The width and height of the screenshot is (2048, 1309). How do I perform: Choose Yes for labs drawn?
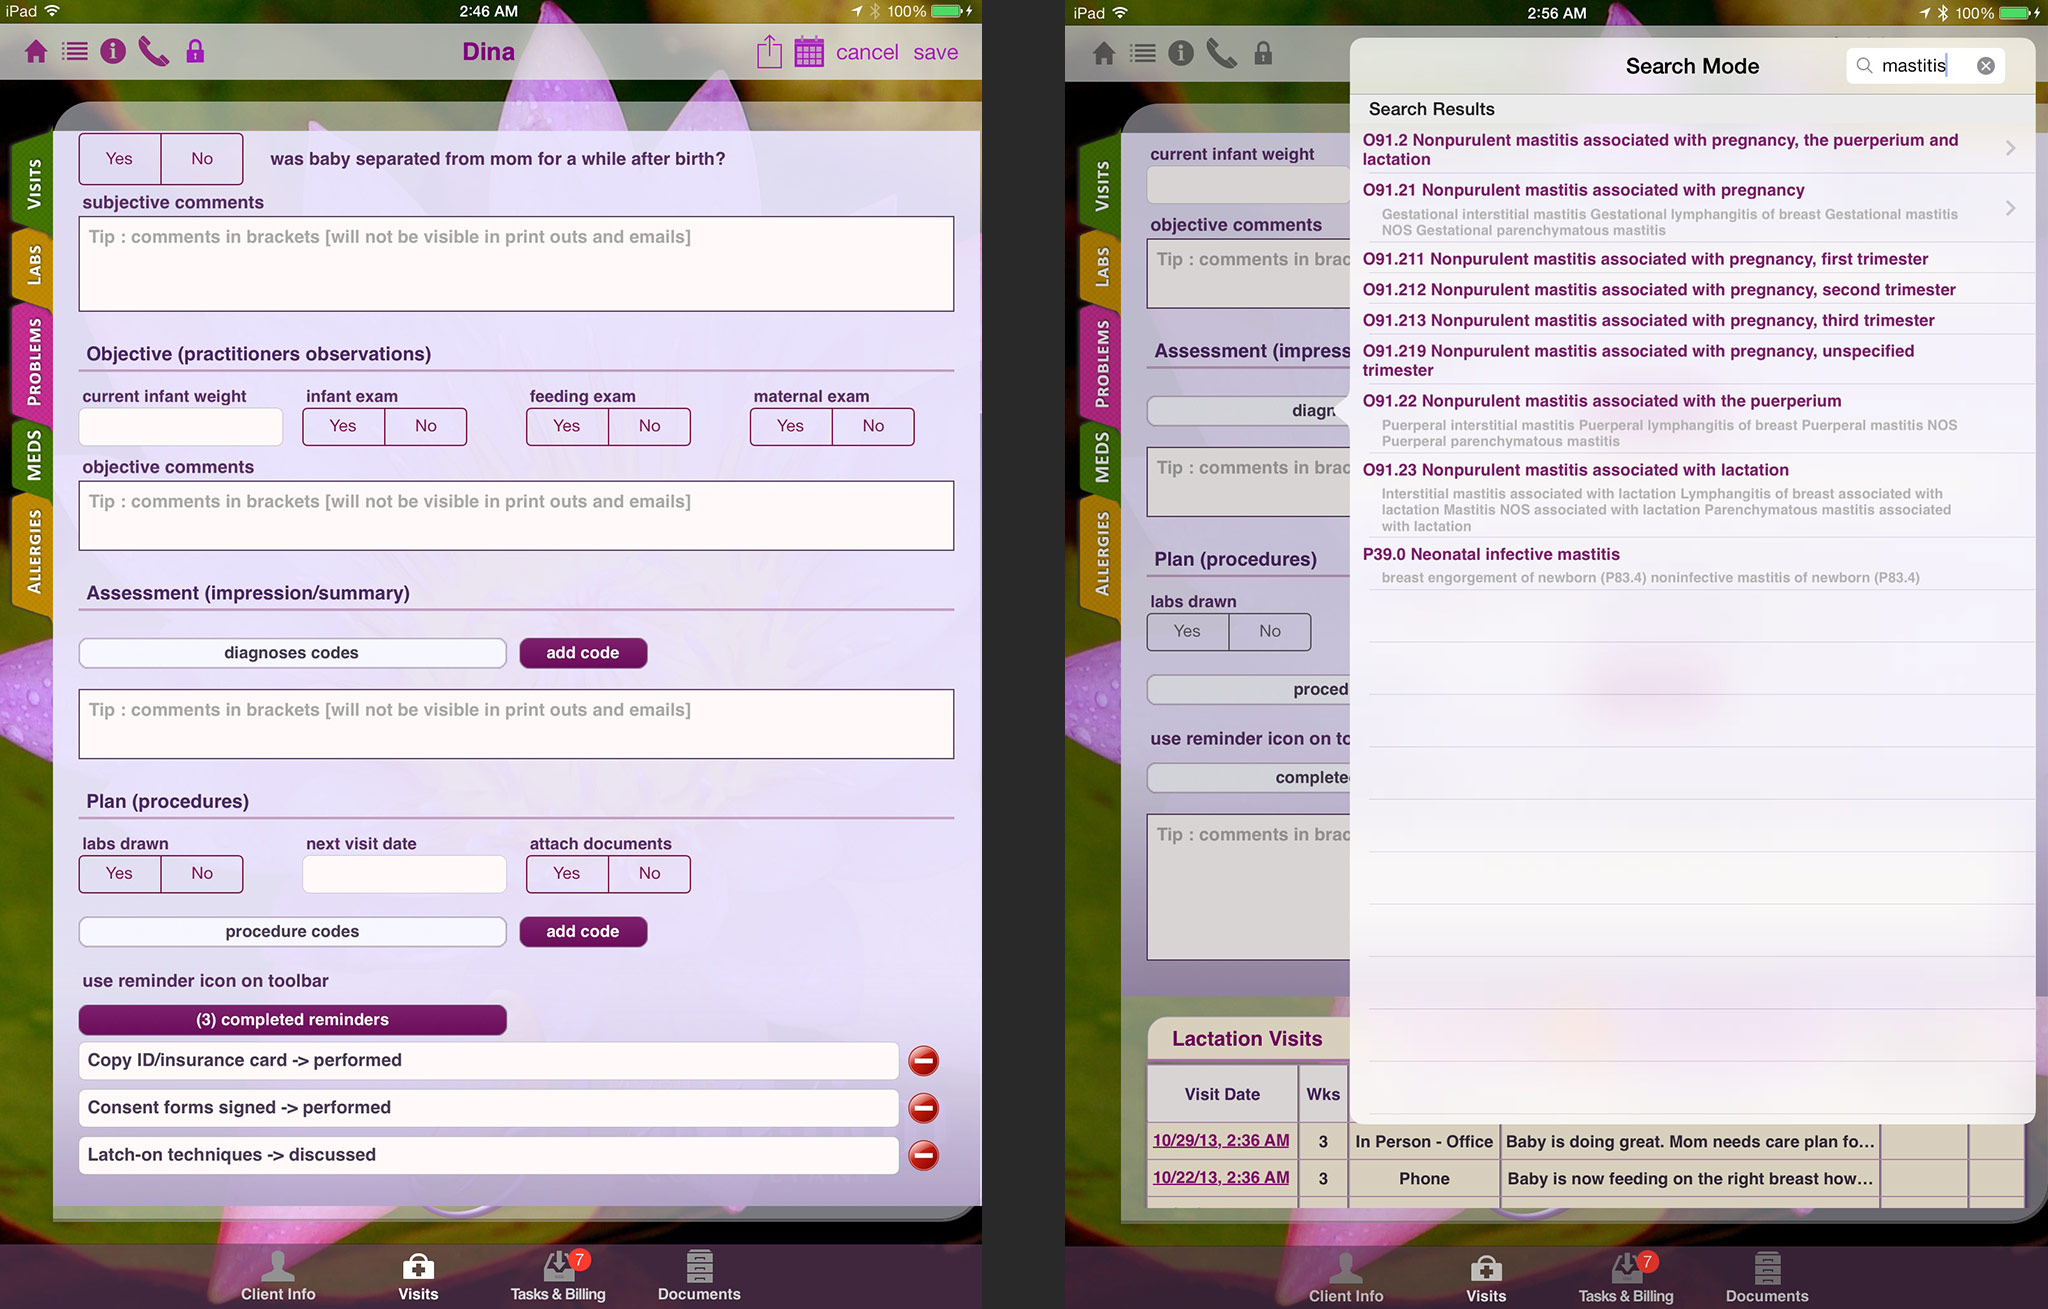[118, 873]
